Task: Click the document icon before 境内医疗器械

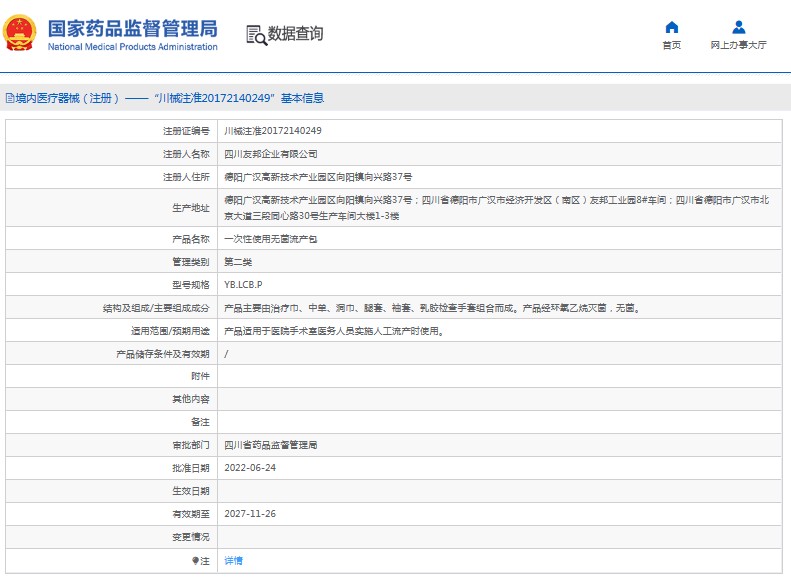Action: coord(10,98)
